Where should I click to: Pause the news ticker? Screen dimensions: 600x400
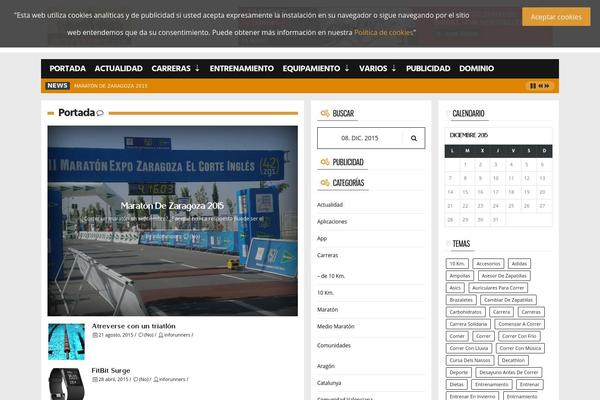coord(533,86)
